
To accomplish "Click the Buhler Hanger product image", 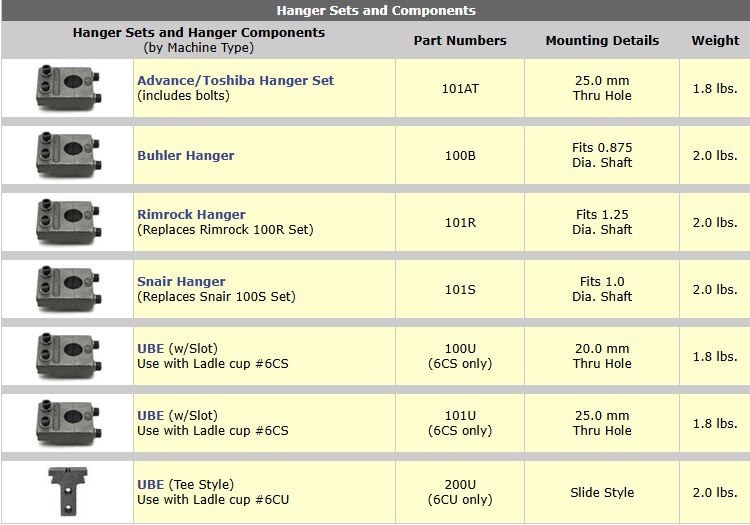I will pos(67,155).
